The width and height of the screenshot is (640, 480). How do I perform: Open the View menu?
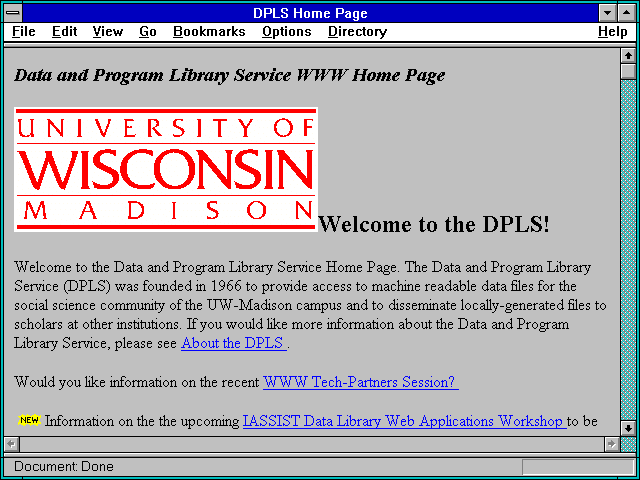click(x=107, y=32)
